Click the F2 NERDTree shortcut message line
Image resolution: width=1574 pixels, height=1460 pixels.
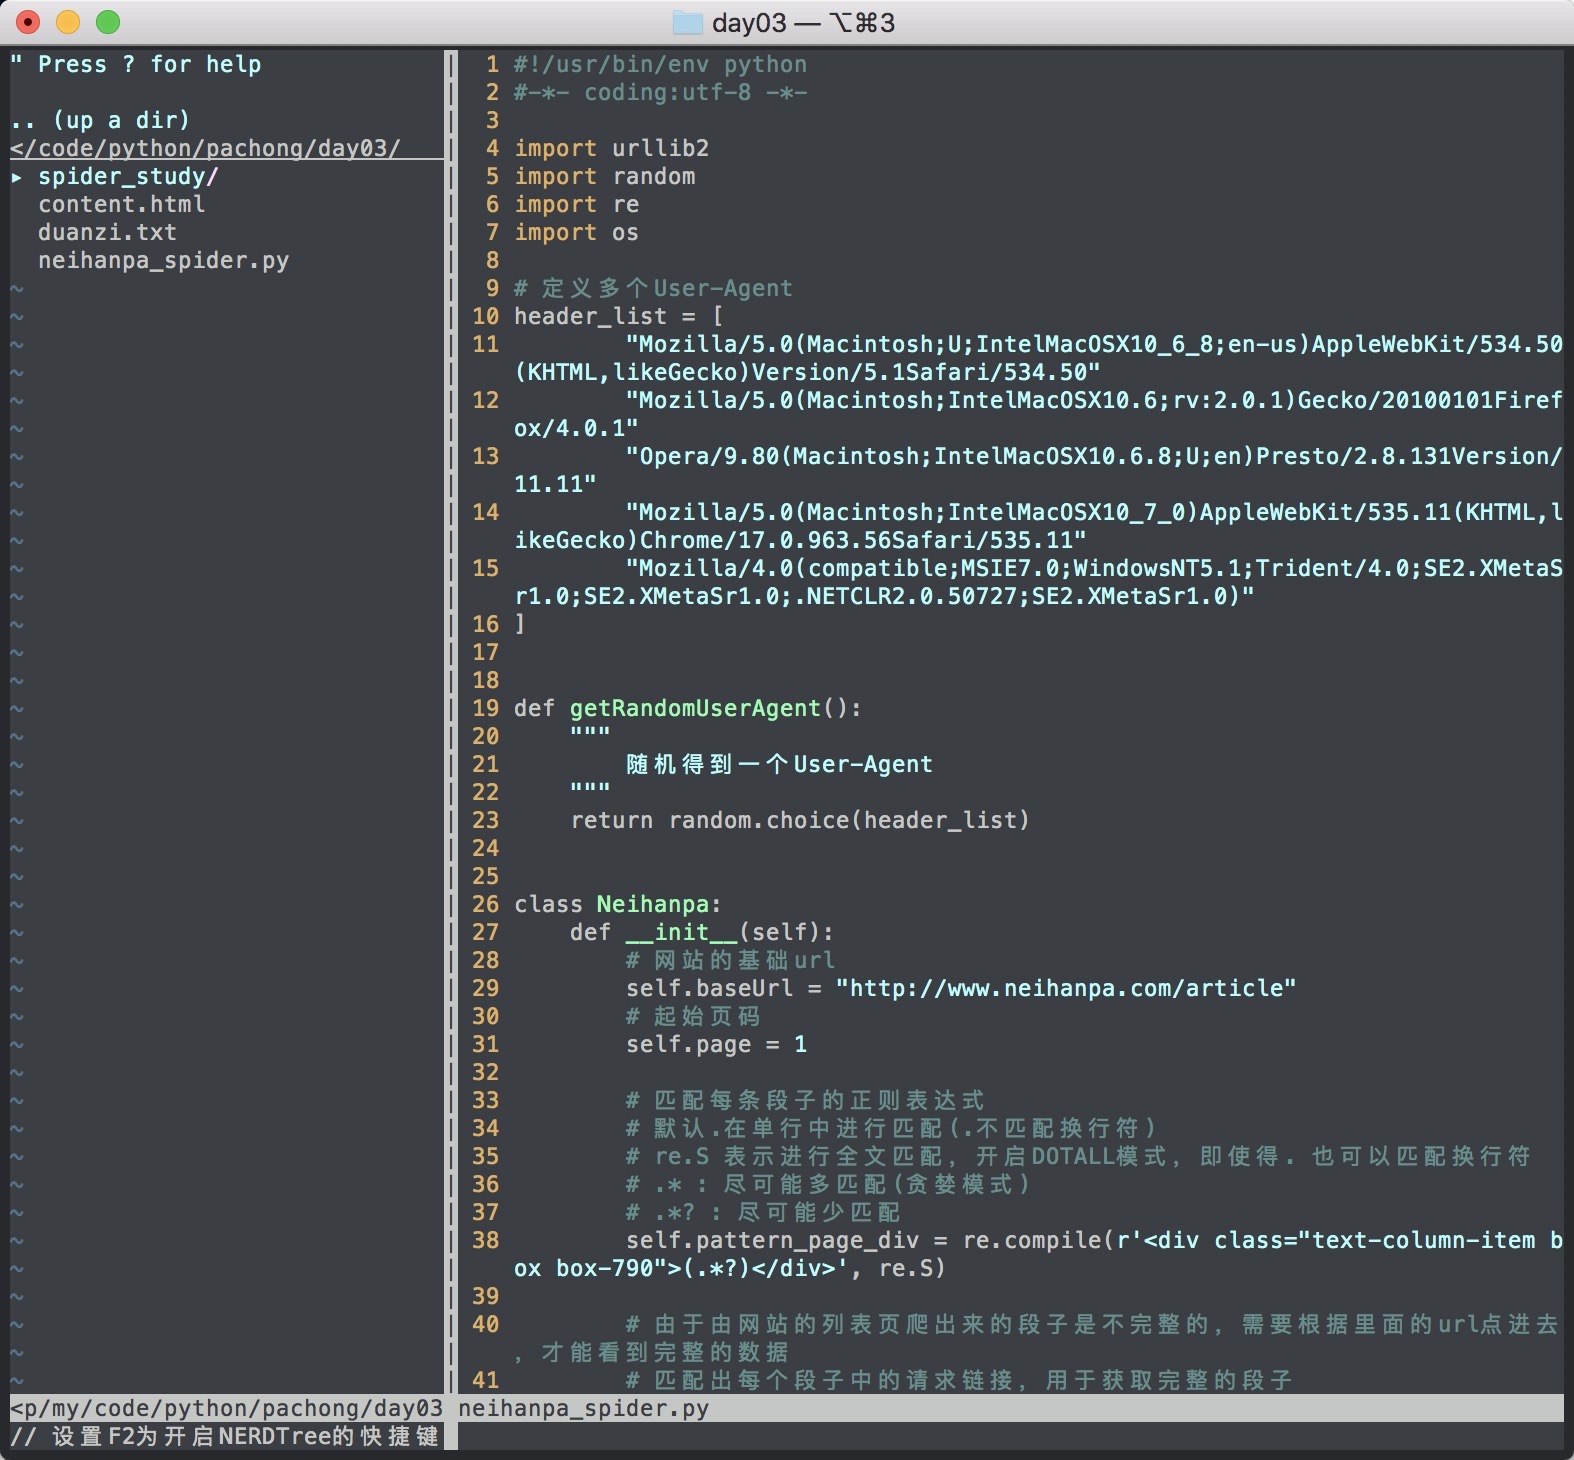coord(225,1437)
